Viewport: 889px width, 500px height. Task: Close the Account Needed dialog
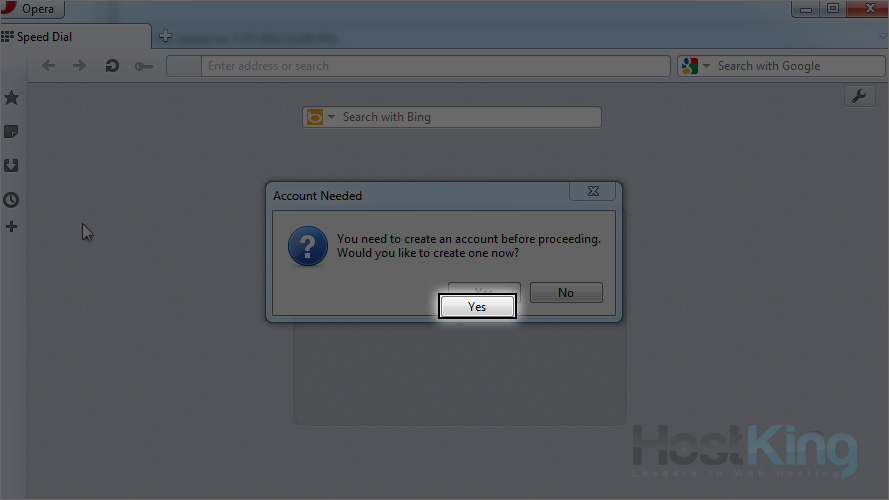[592, 192]
